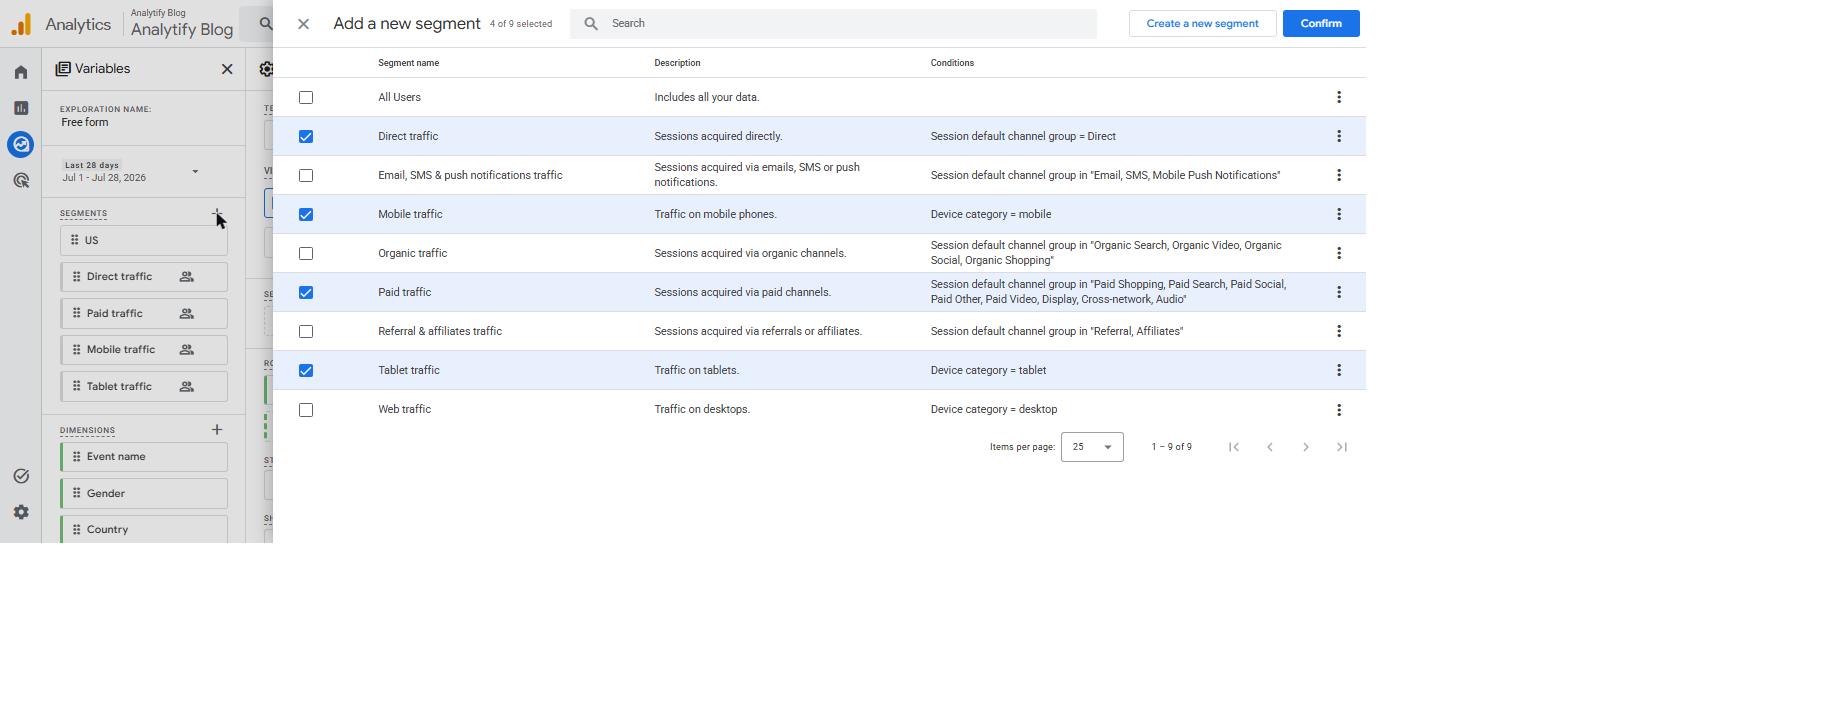Open more options for All Users row
The height and width of the screenshot is (724, 1821).
point(1339,97)
